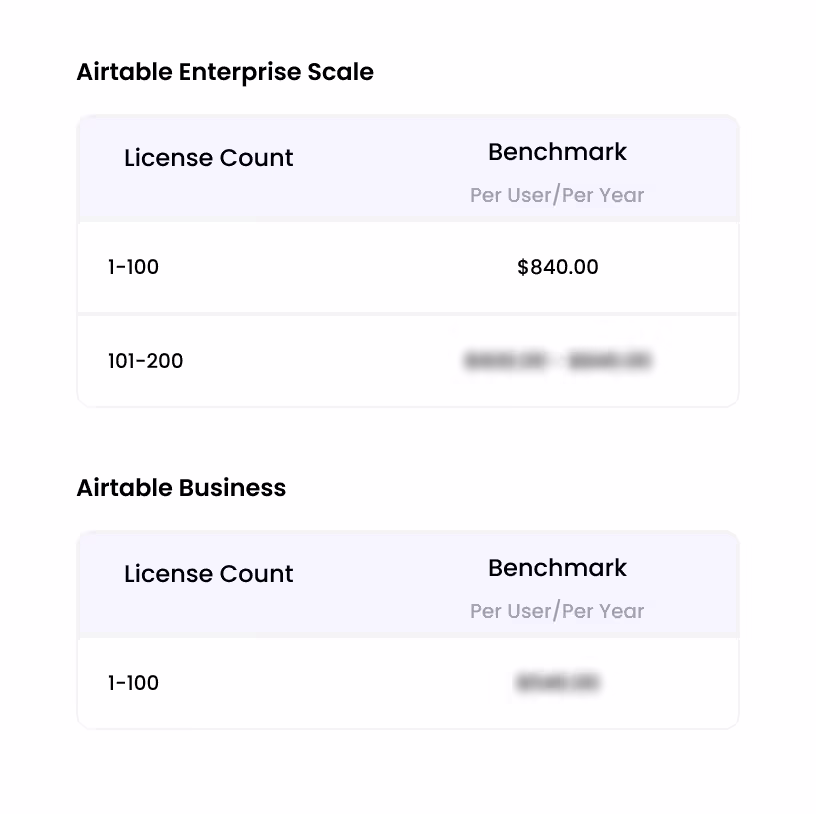Select the 1-100 row in Enterprise Scale table
816x814 pixels.
tap(408, 267)
